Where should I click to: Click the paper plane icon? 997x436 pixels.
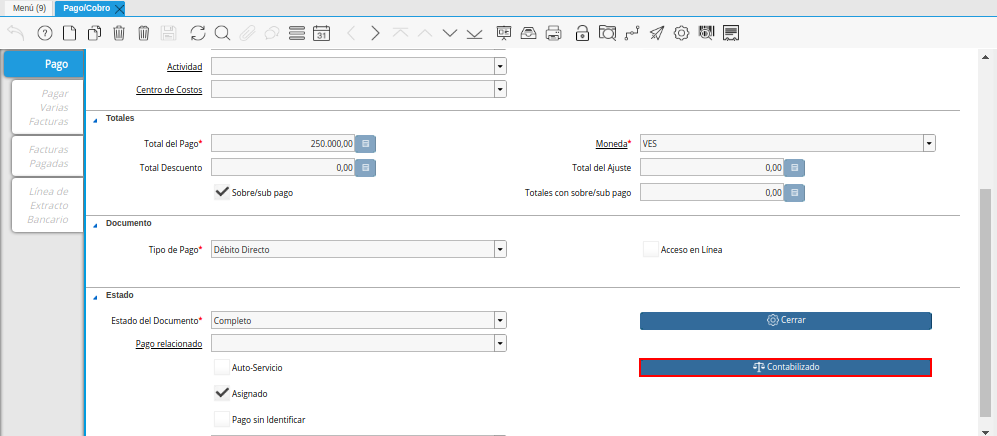point(657,33)
